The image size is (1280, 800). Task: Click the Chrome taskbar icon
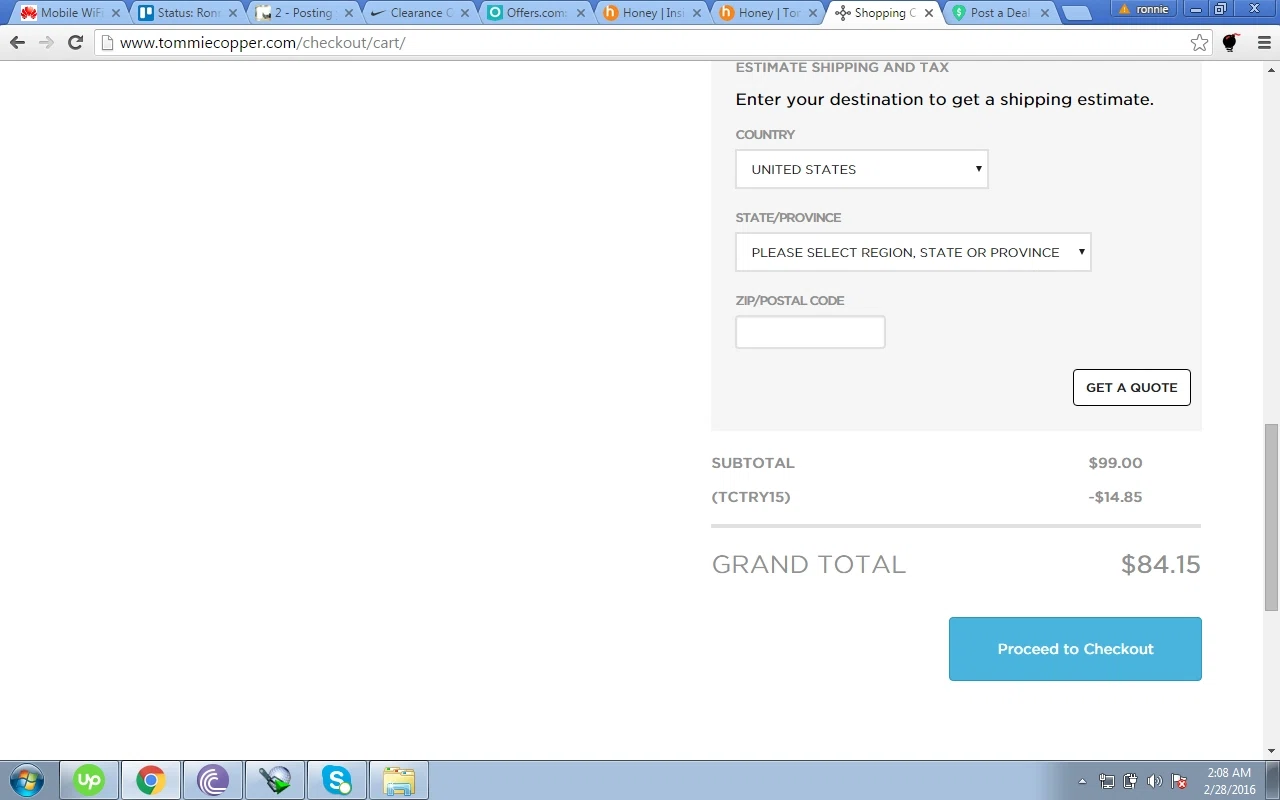click(x=151, y=780)
